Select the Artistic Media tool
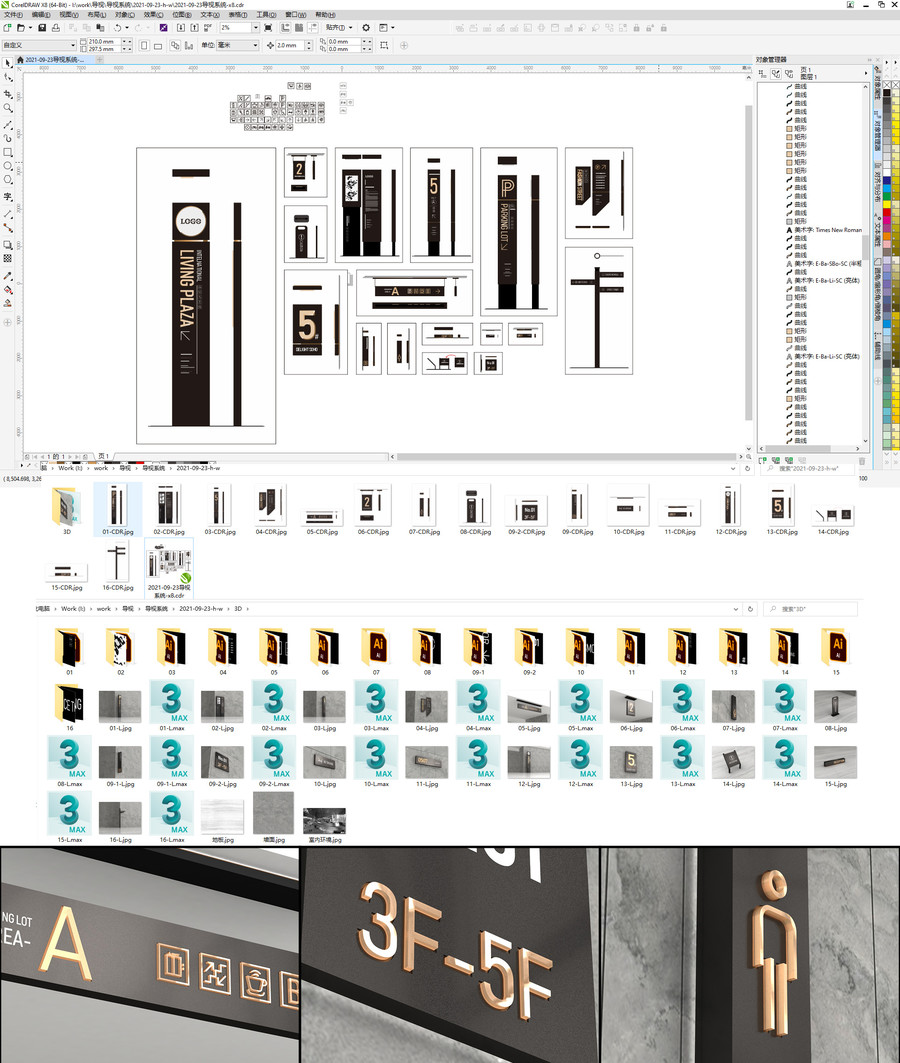Screen dimensions: 900x1063 (x=7, y=138)
